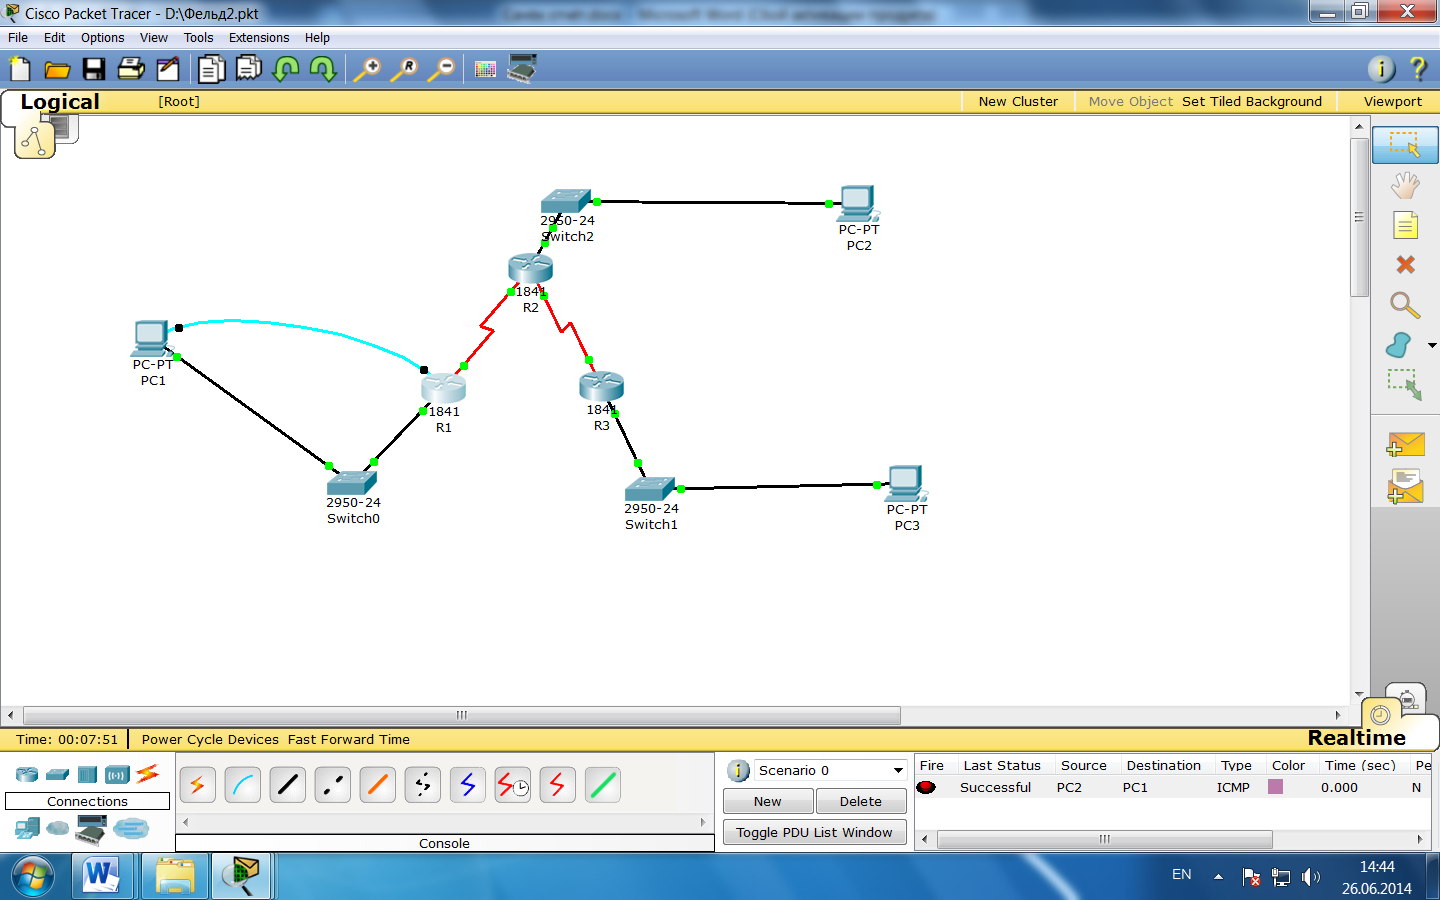This screenshot has height=900, width=1440.
Task: Click the Viewport button
Action: tap(1392, 102)
